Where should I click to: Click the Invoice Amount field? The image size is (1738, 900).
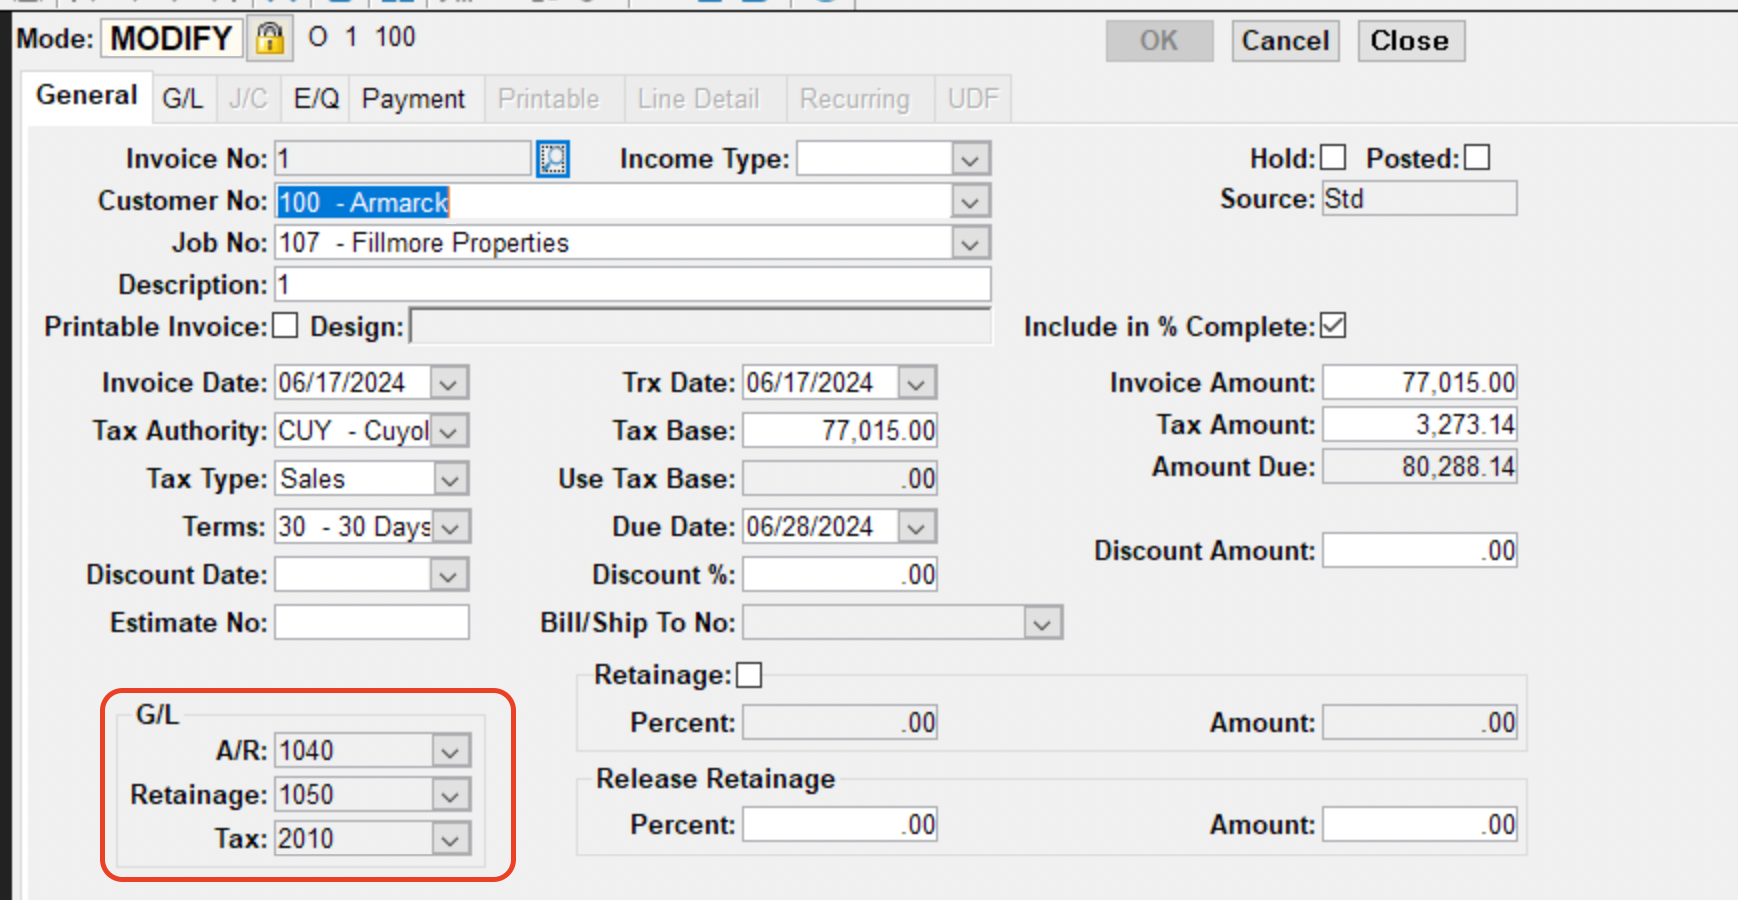coord(1420,383)
